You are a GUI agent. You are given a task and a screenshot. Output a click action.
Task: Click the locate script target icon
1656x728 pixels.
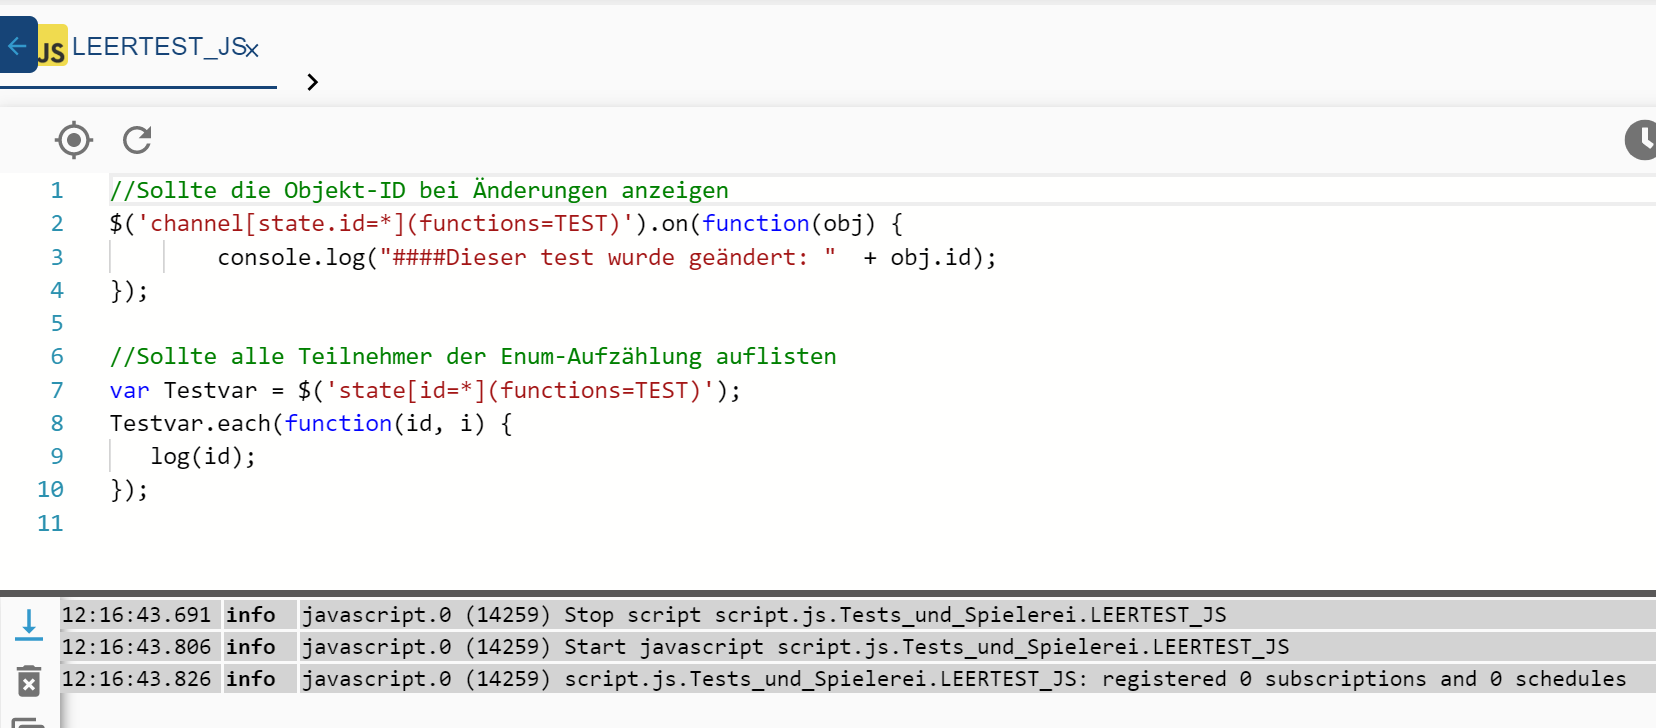(74, 140)
